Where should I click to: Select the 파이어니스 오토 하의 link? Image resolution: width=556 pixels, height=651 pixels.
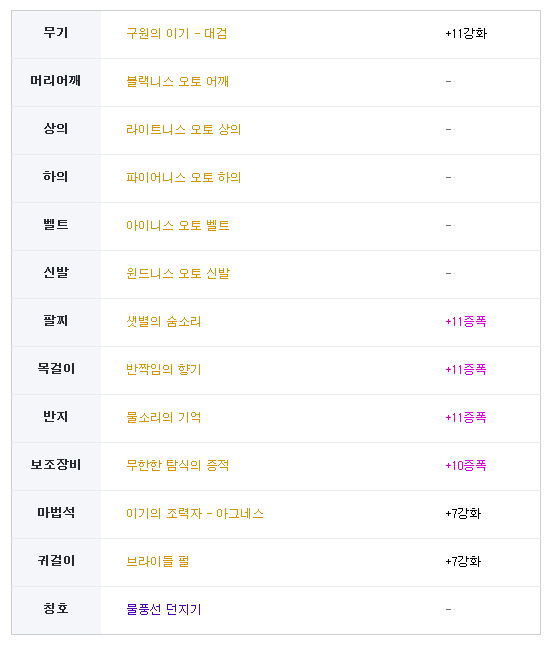(184, 178)
